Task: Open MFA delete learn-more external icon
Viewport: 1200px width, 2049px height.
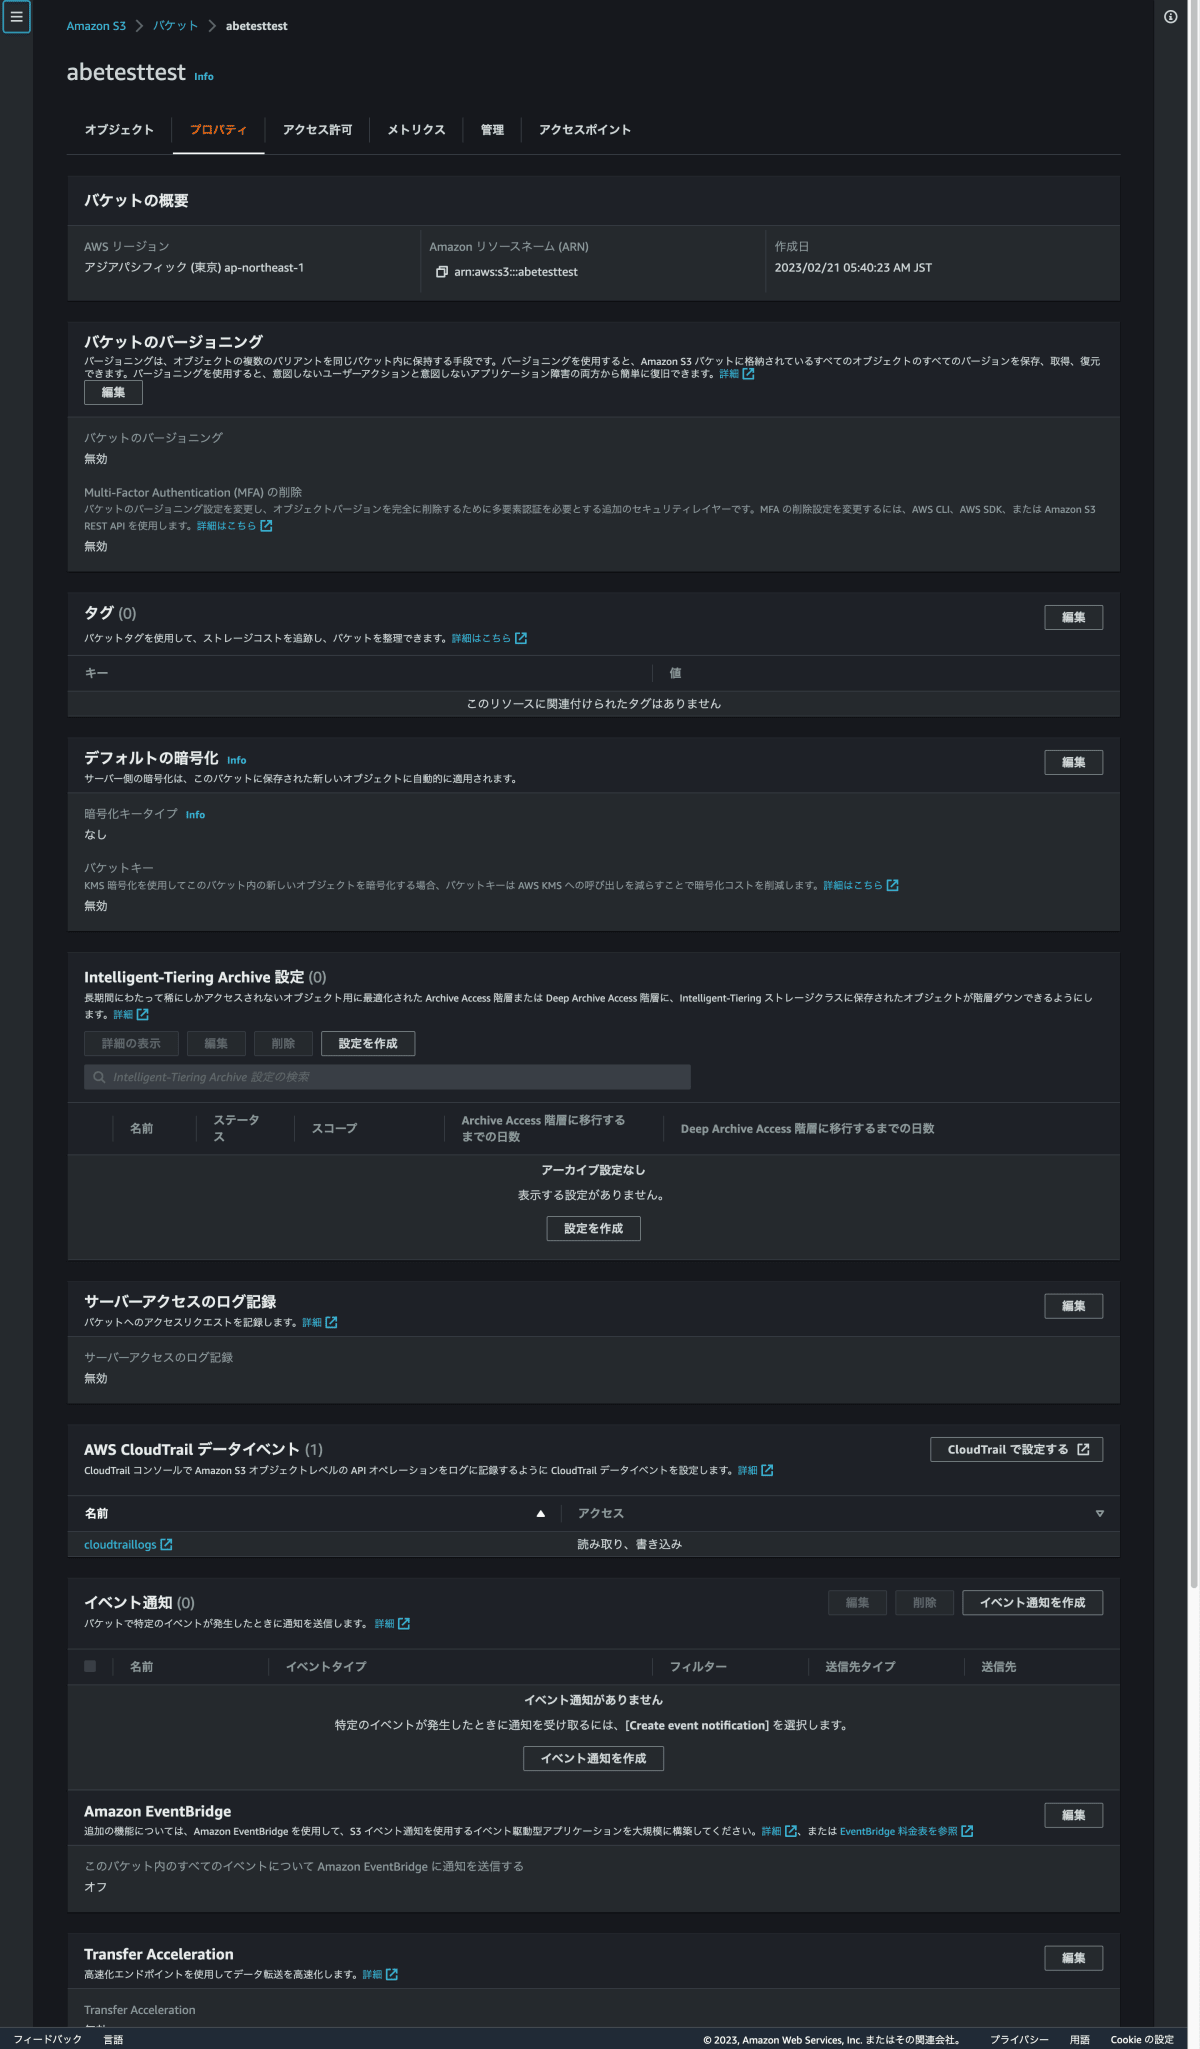Action: tap(266, 526)
